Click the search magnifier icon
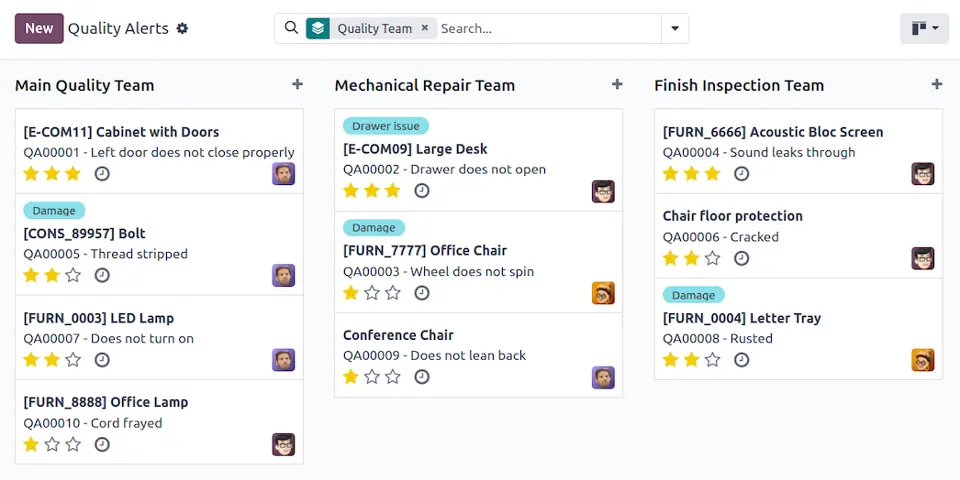Viewport: 960px width, 480px height. point(291,28)
